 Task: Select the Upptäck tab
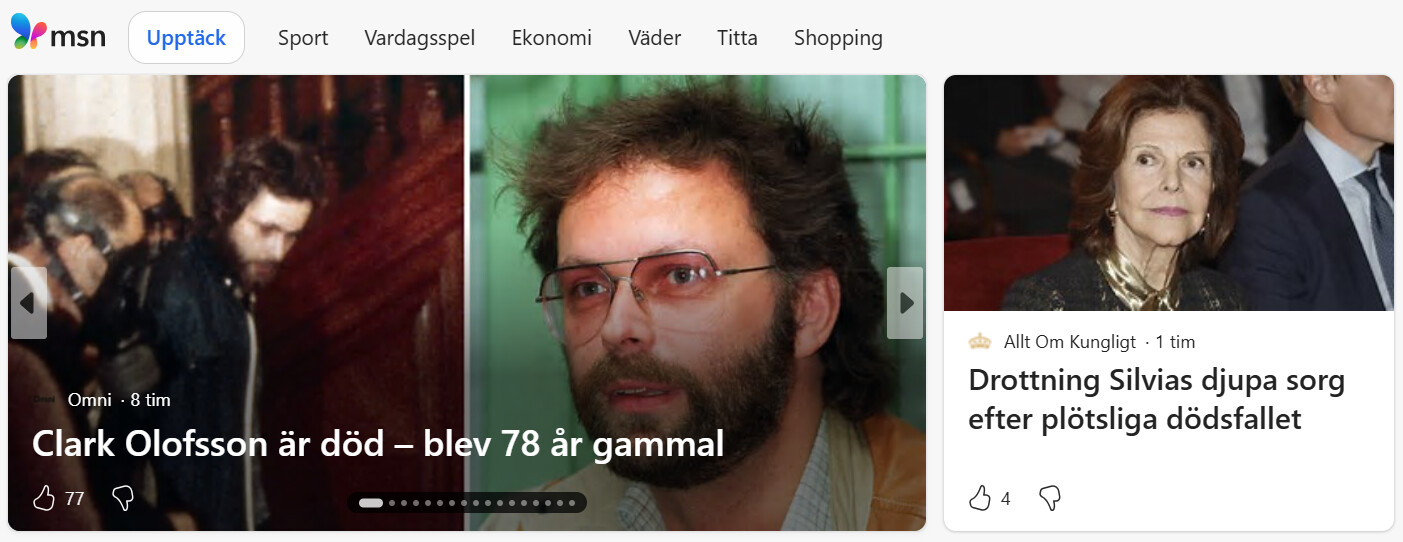coord(187,38)
